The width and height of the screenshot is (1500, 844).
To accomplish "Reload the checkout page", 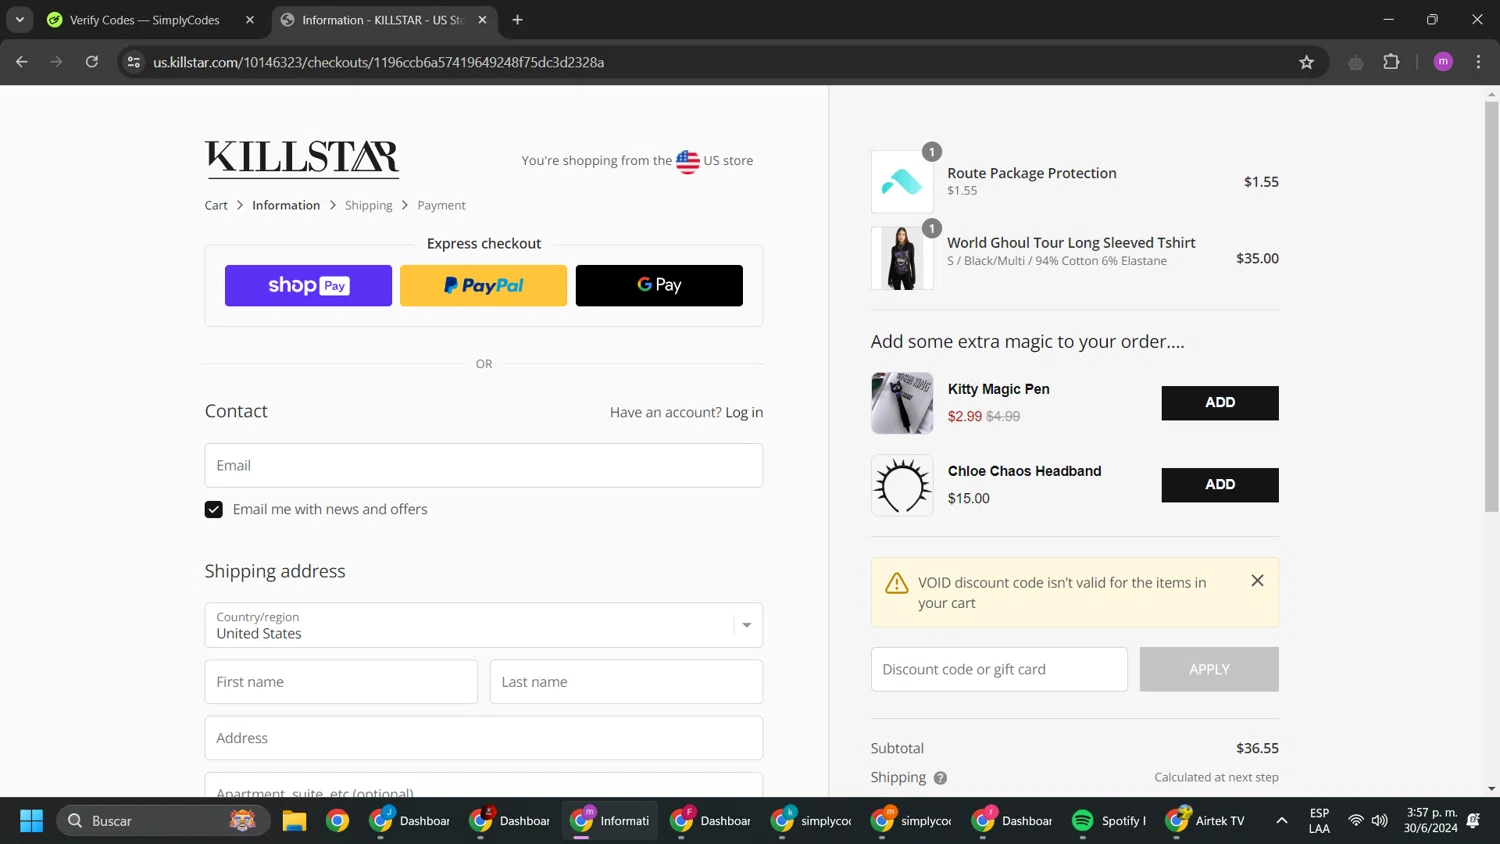I will [92, 62].
